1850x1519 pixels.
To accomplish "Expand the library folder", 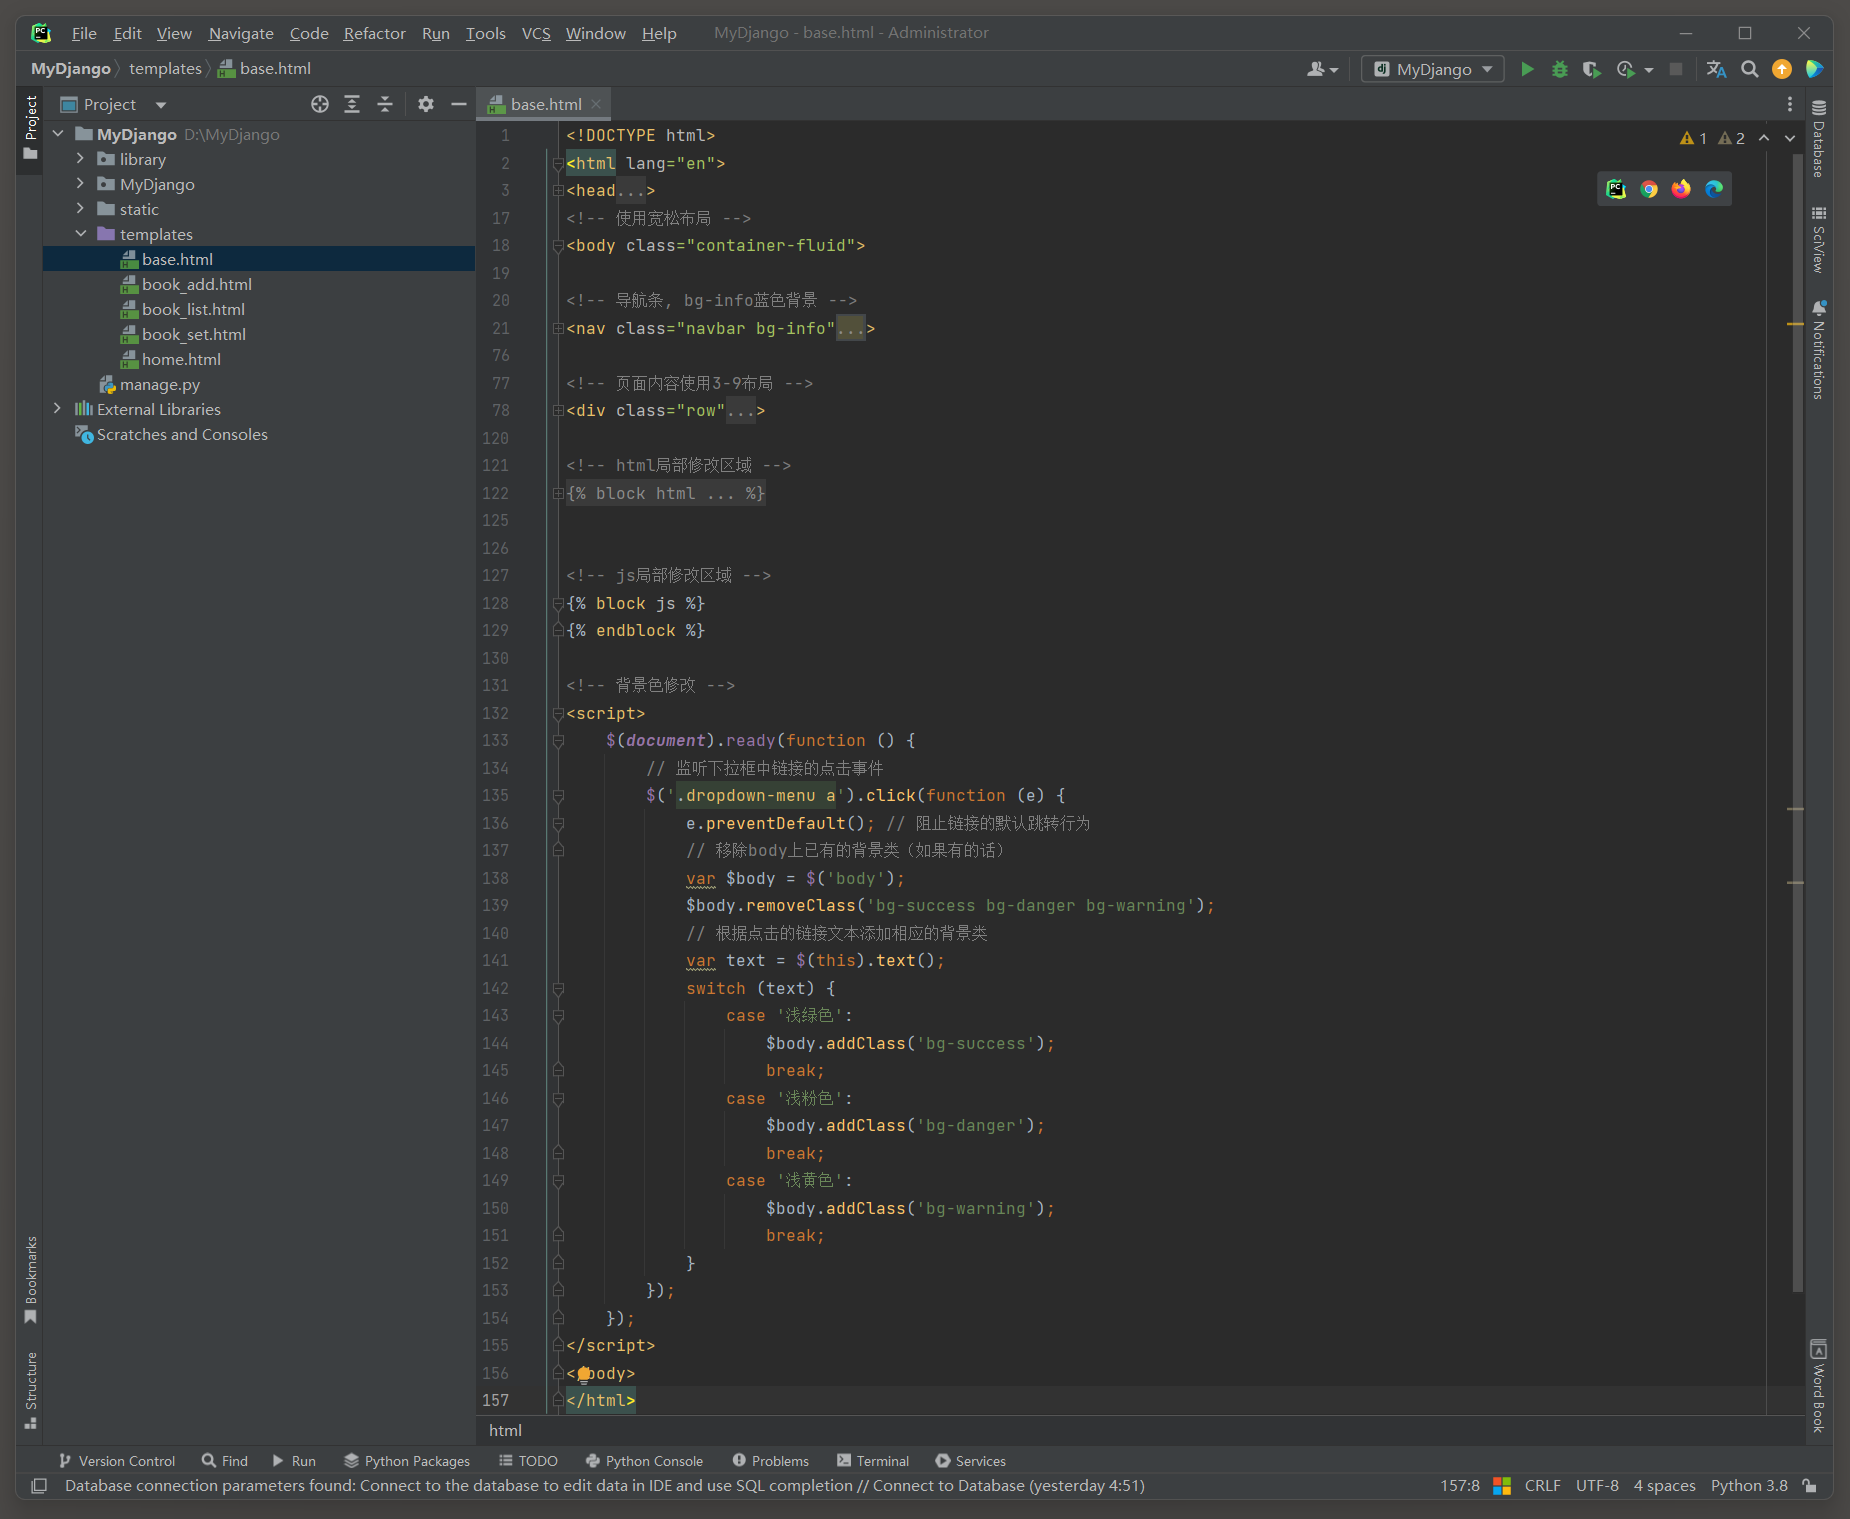I will tap(80, 159).
